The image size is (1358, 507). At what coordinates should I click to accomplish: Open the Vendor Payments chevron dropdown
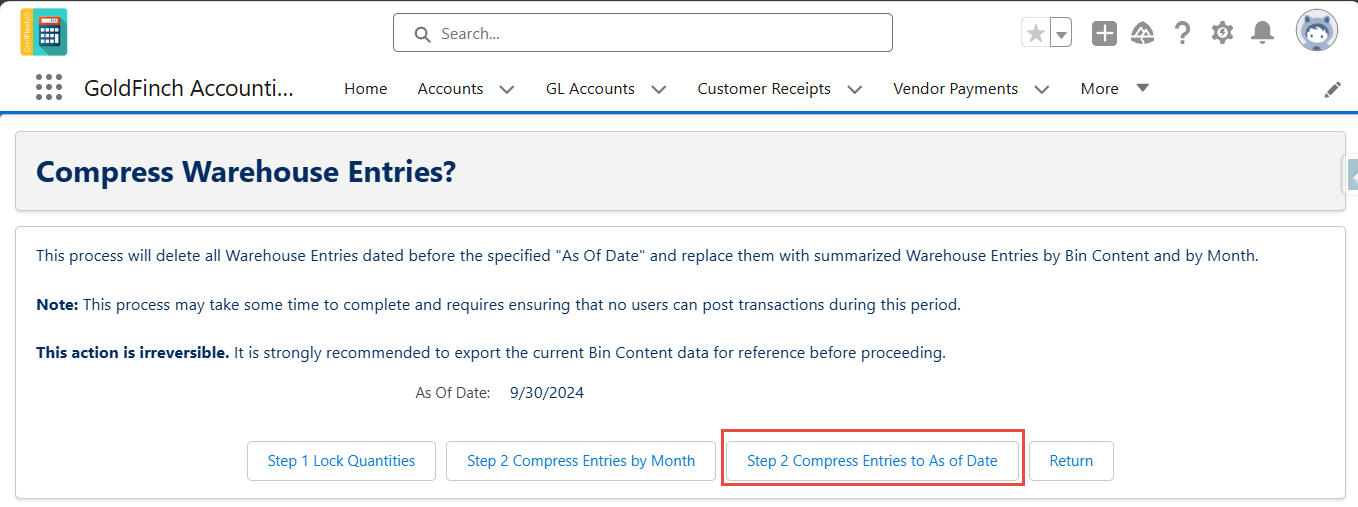click(x=1042, y=89)
